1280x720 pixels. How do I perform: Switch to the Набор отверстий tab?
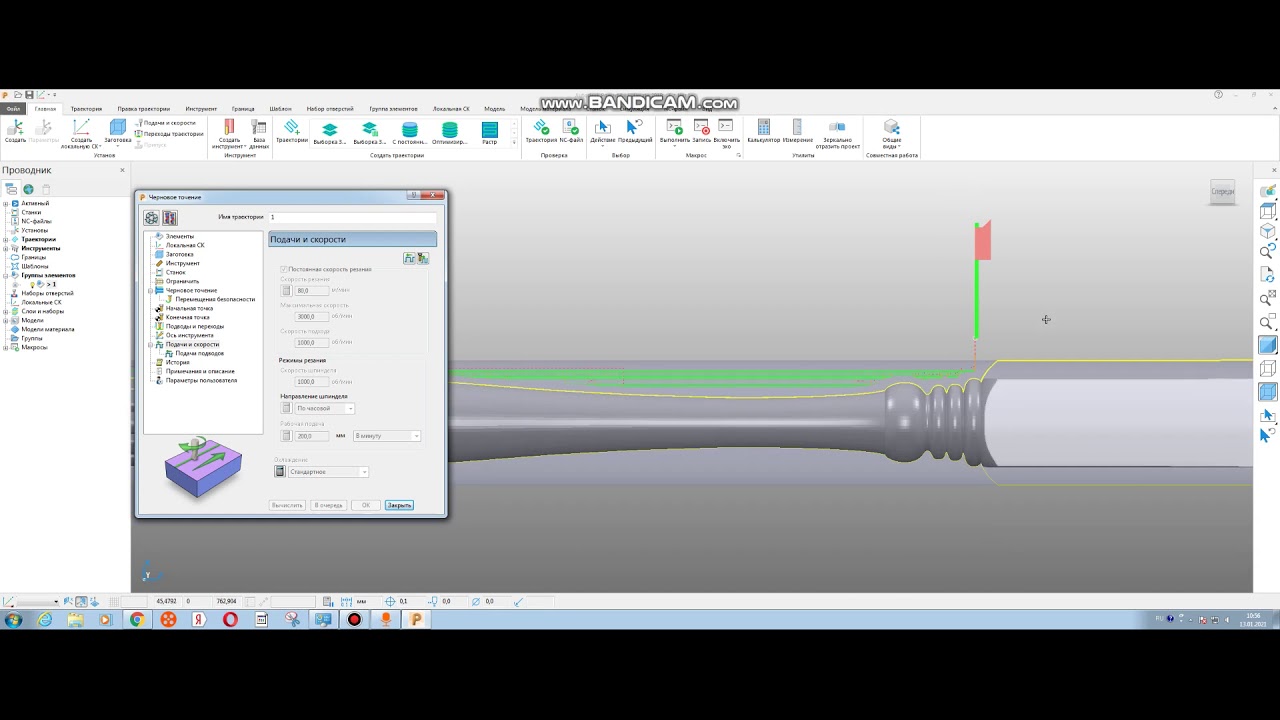[330, 108]
